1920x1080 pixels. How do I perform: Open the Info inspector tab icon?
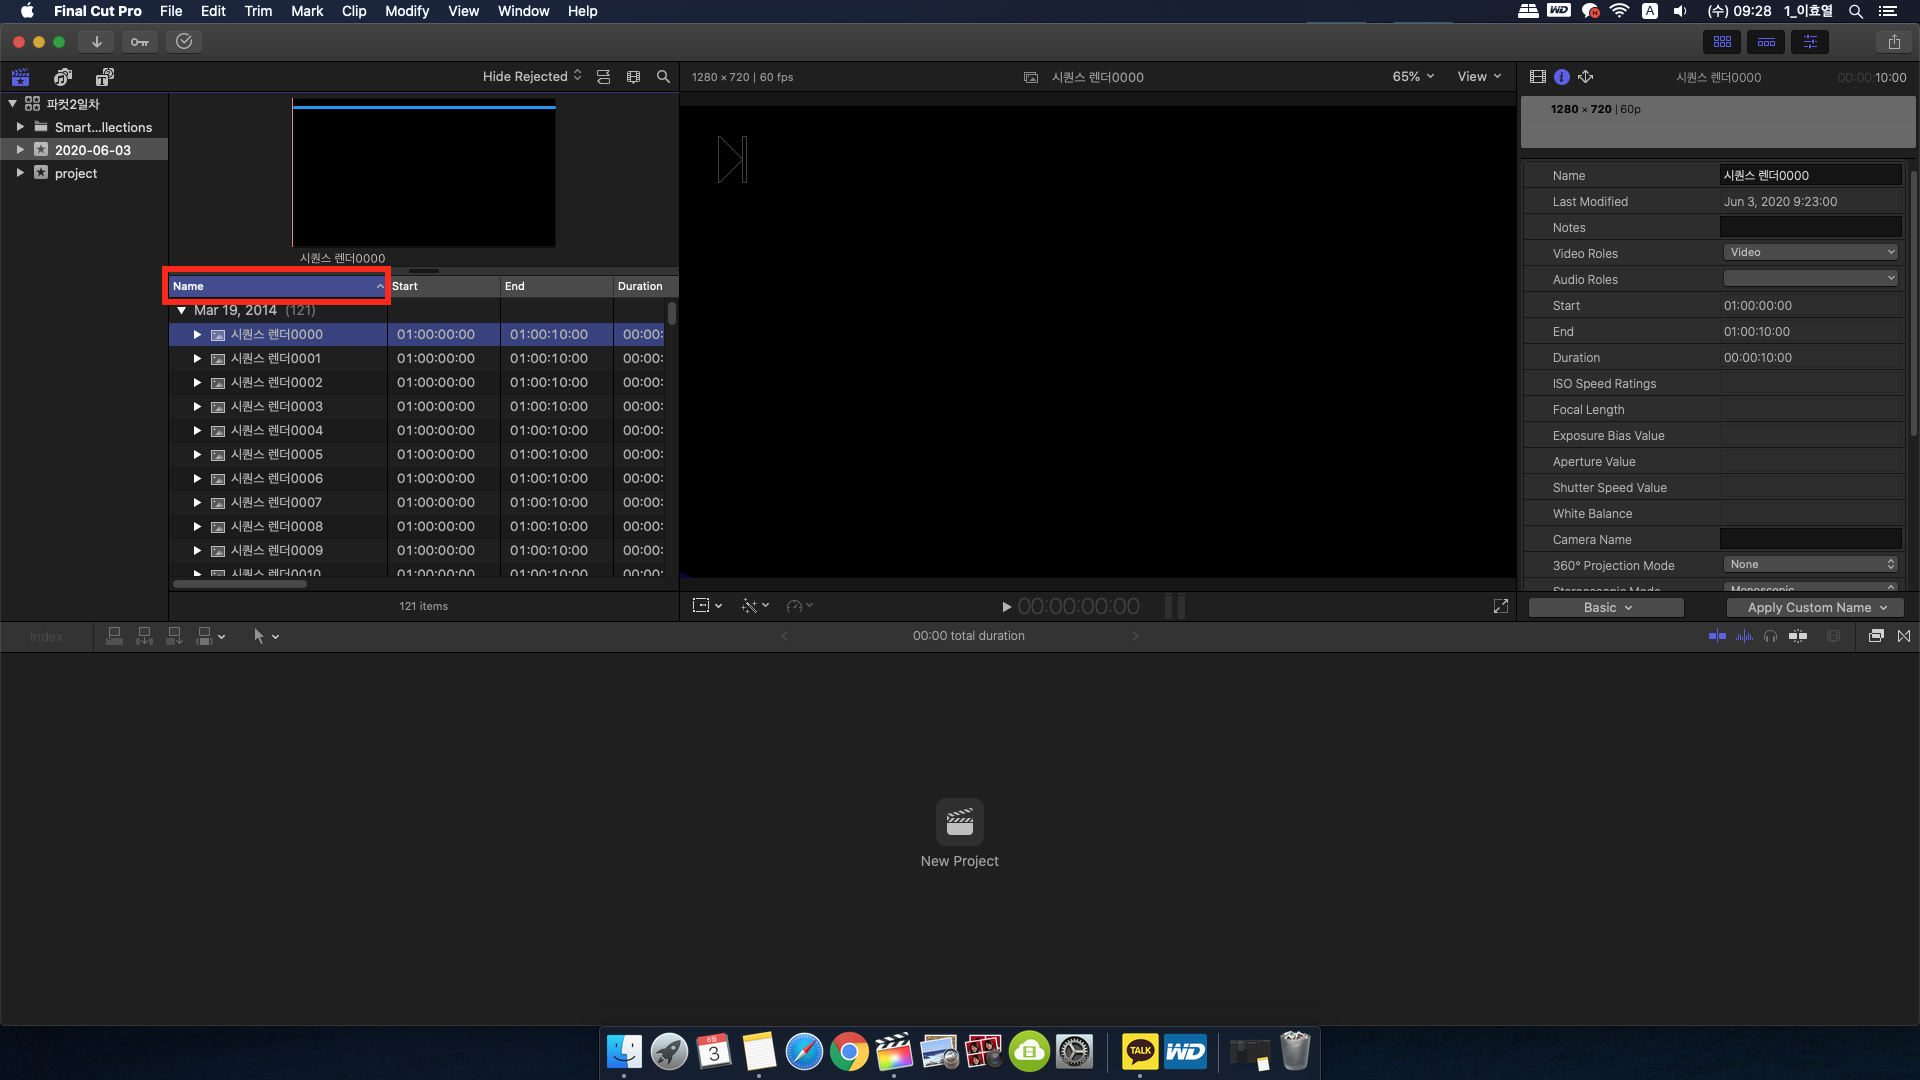click(x=1562, y=77)
